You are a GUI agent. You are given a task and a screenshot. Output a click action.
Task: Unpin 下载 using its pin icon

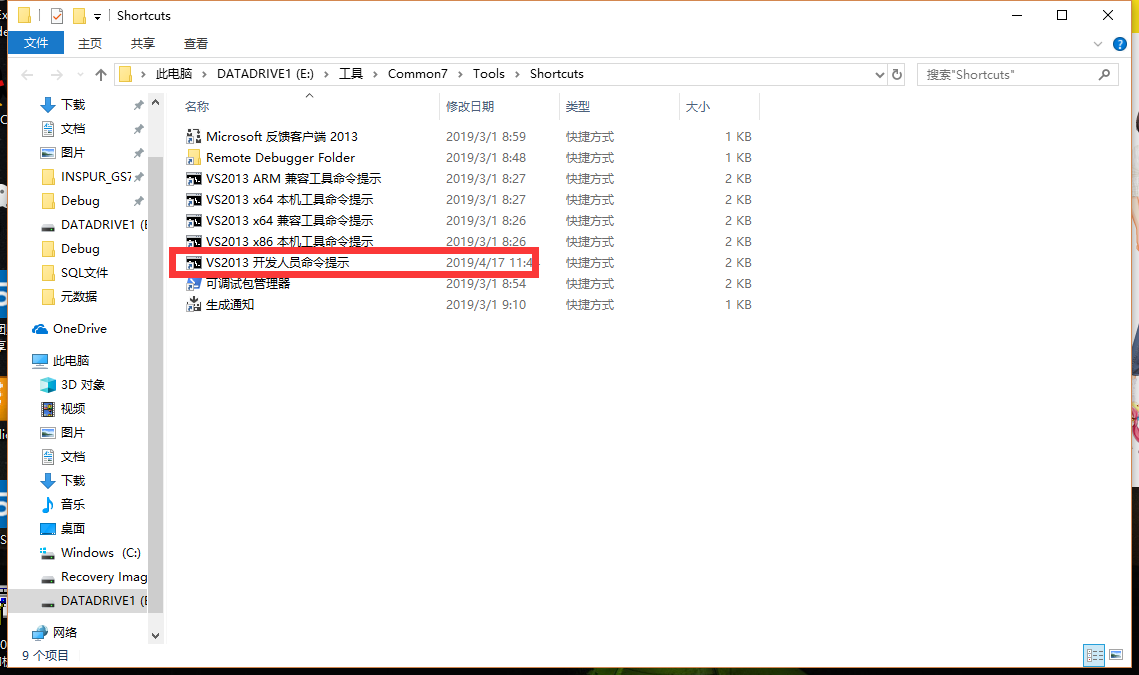coord(138,105)
